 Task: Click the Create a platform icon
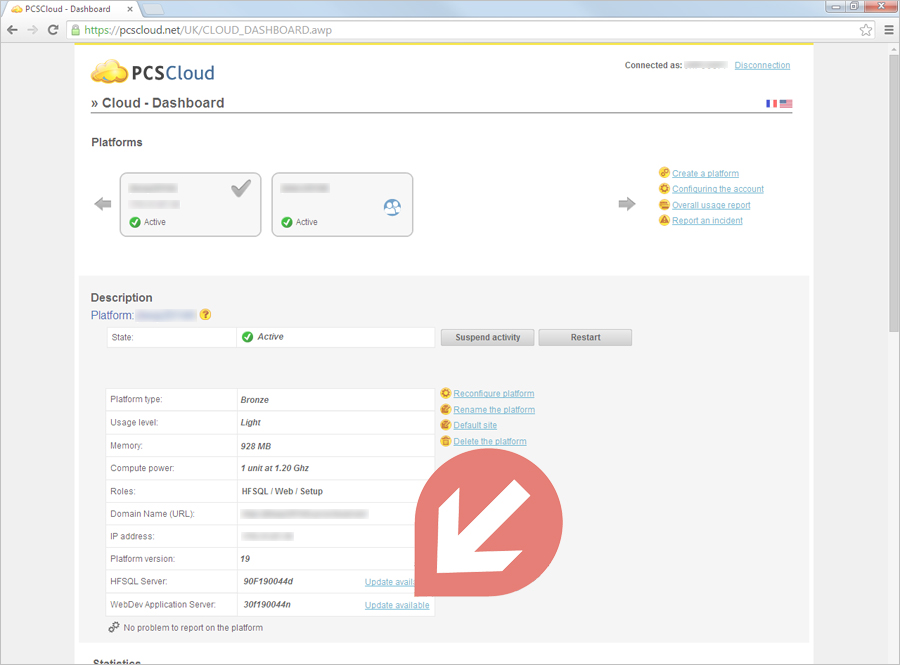664,173
